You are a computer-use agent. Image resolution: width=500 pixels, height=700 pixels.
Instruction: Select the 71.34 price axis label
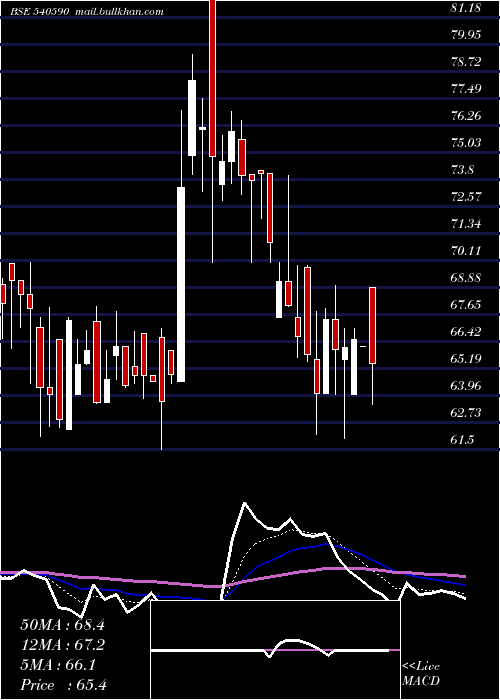(466, 223)
